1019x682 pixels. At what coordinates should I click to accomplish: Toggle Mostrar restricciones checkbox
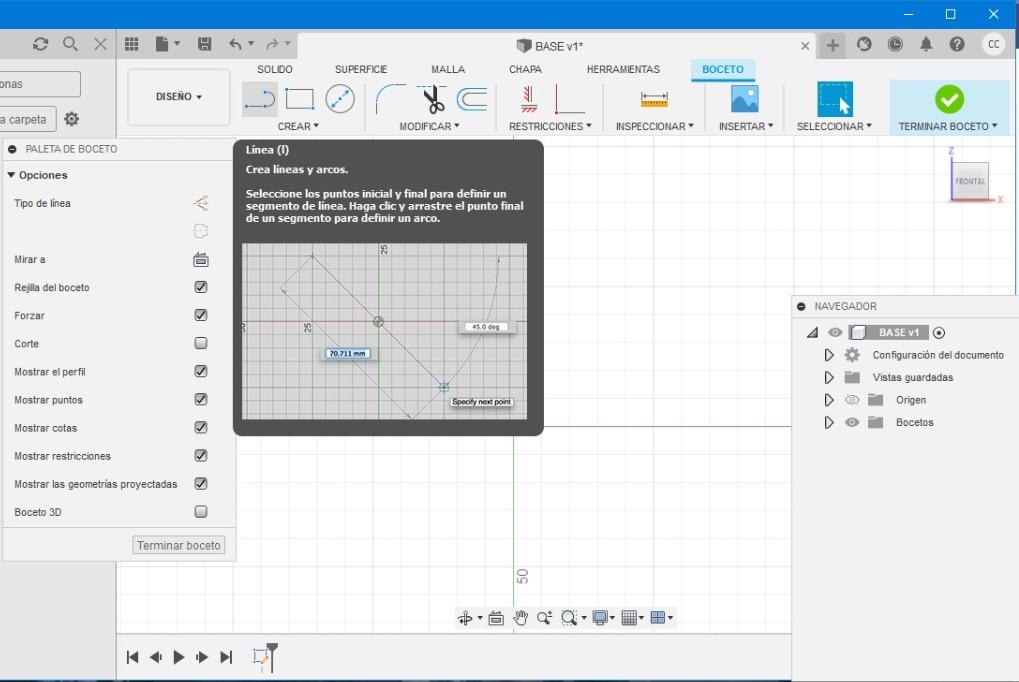tap(201, 455)
